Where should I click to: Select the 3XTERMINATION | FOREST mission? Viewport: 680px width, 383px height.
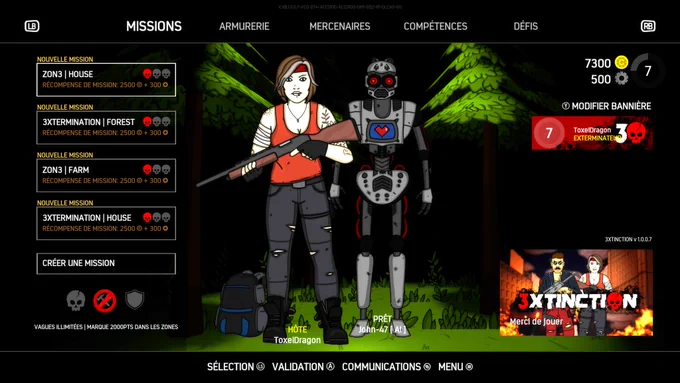point(106,128)
